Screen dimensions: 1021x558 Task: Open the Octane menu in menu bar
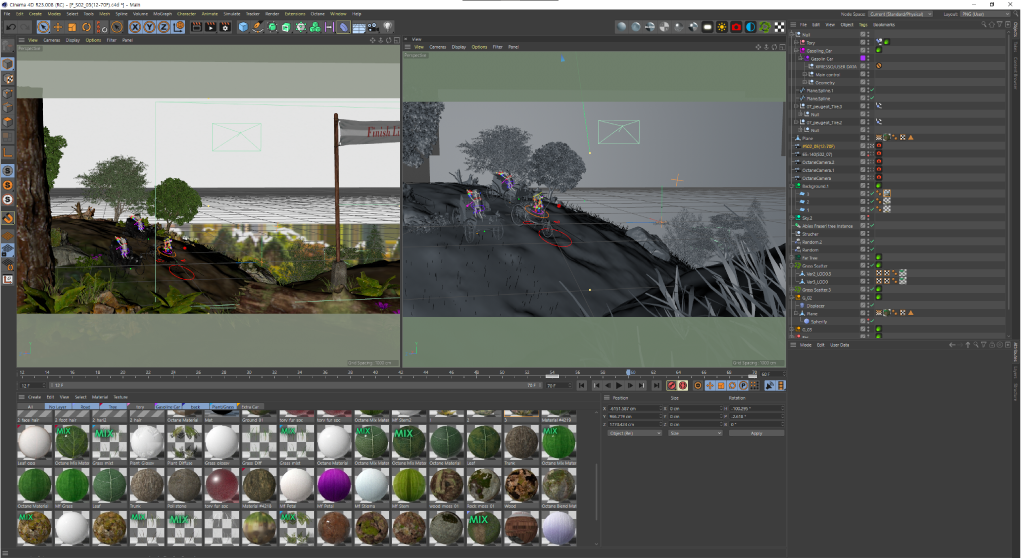pyautogui.click(x=318, y=14)
